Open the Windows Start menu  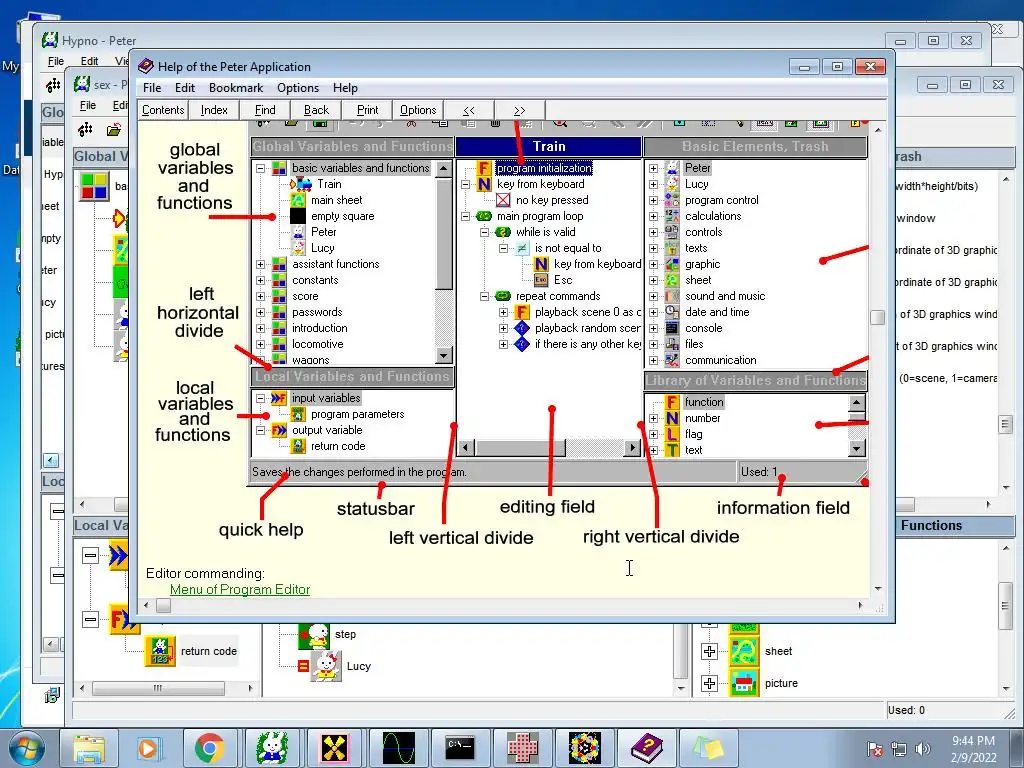pos(25,748)
